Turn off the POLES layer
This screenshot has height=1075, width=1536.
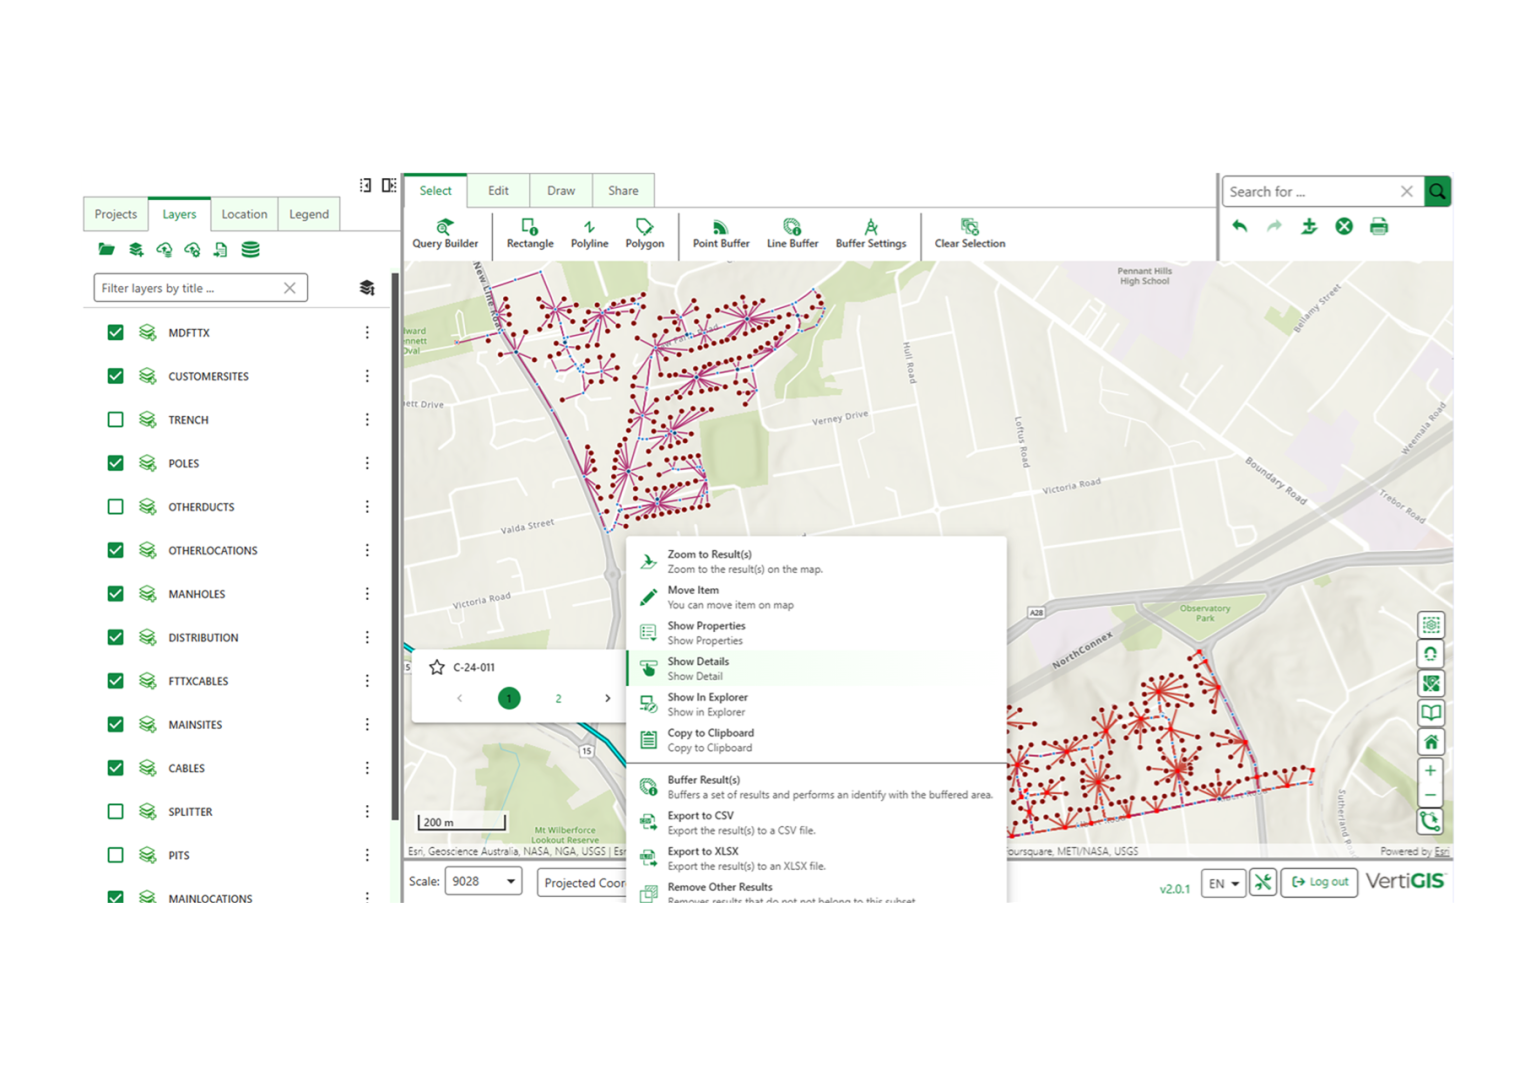[116, 463]
